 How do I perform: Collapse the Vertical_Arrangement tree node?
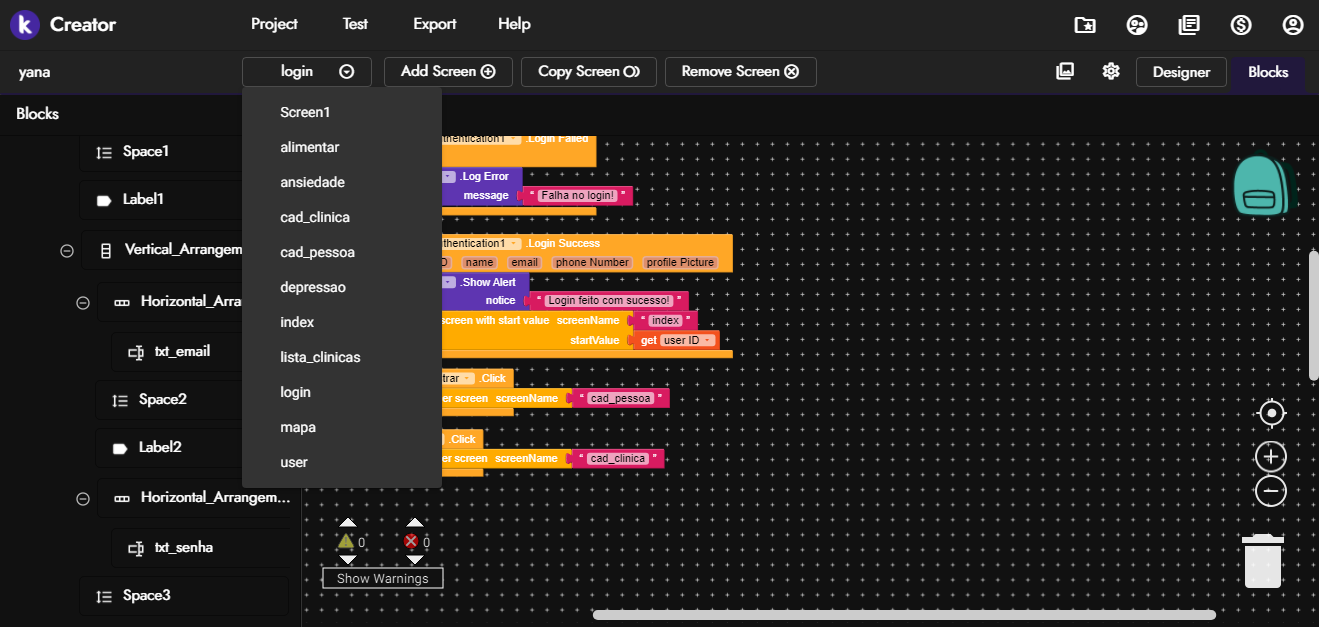67,251
